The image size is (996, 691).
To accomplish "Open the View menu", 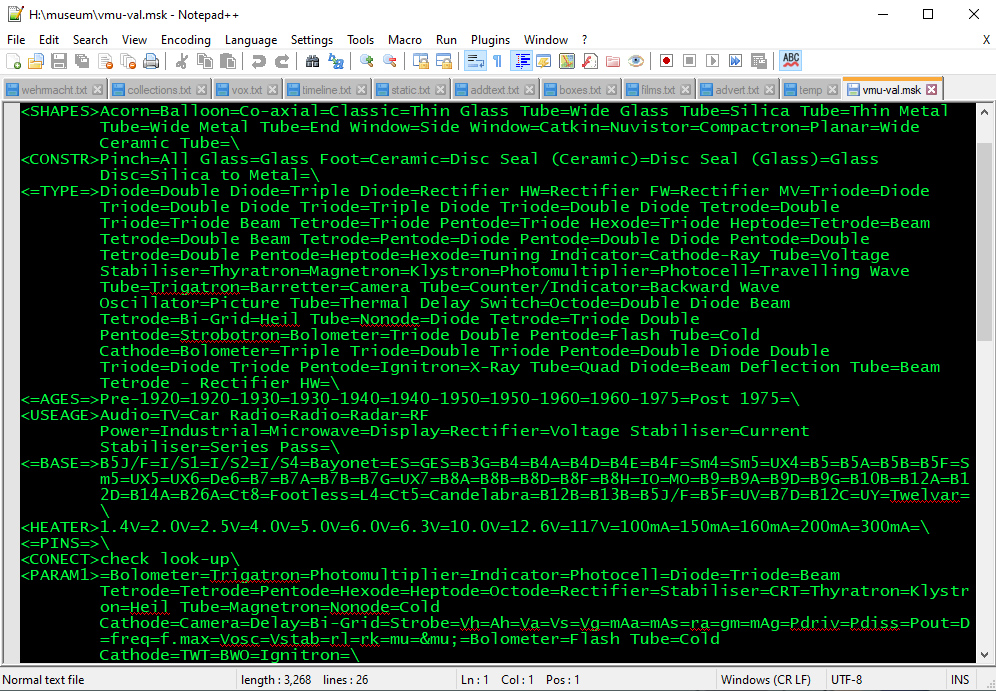I will [134, 40].
